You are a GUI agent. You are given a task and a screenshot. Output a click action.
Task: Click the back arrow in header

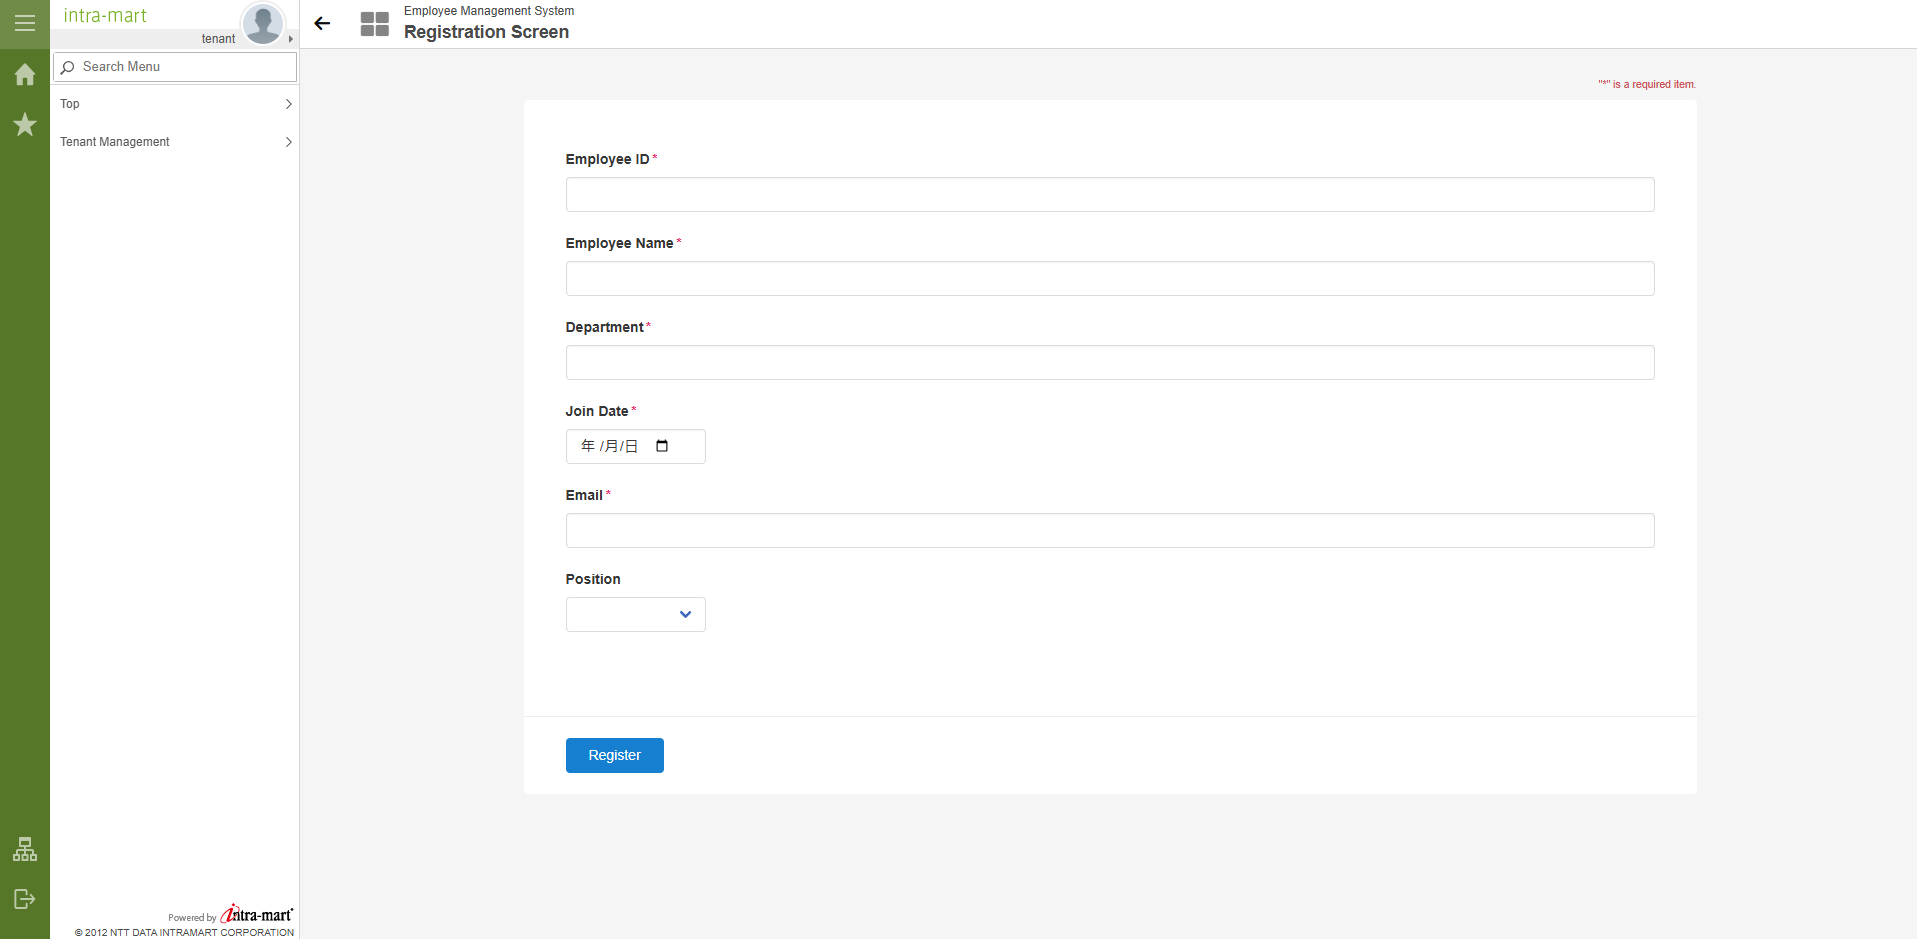[x=322, y=24]
